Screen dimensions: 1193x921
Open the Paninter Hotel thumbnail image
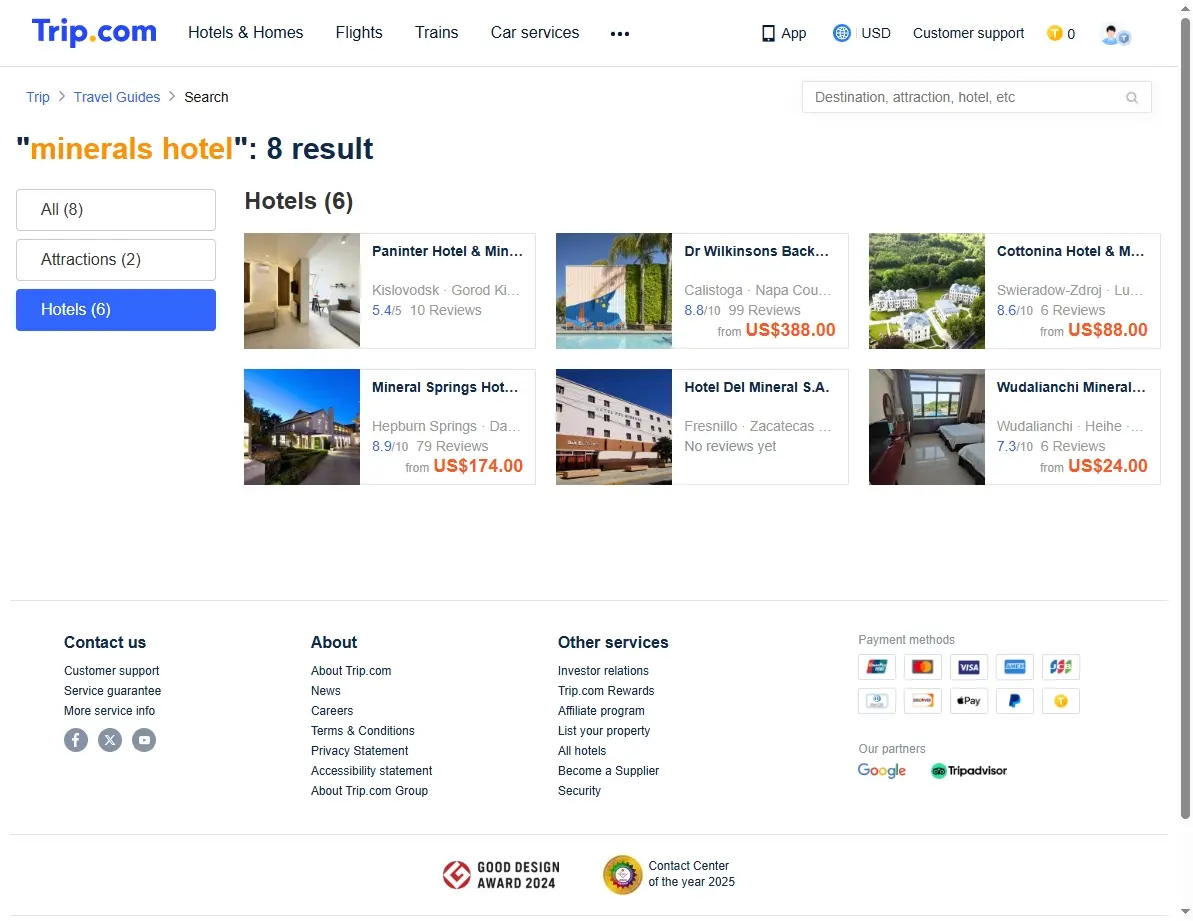(302, 291)
